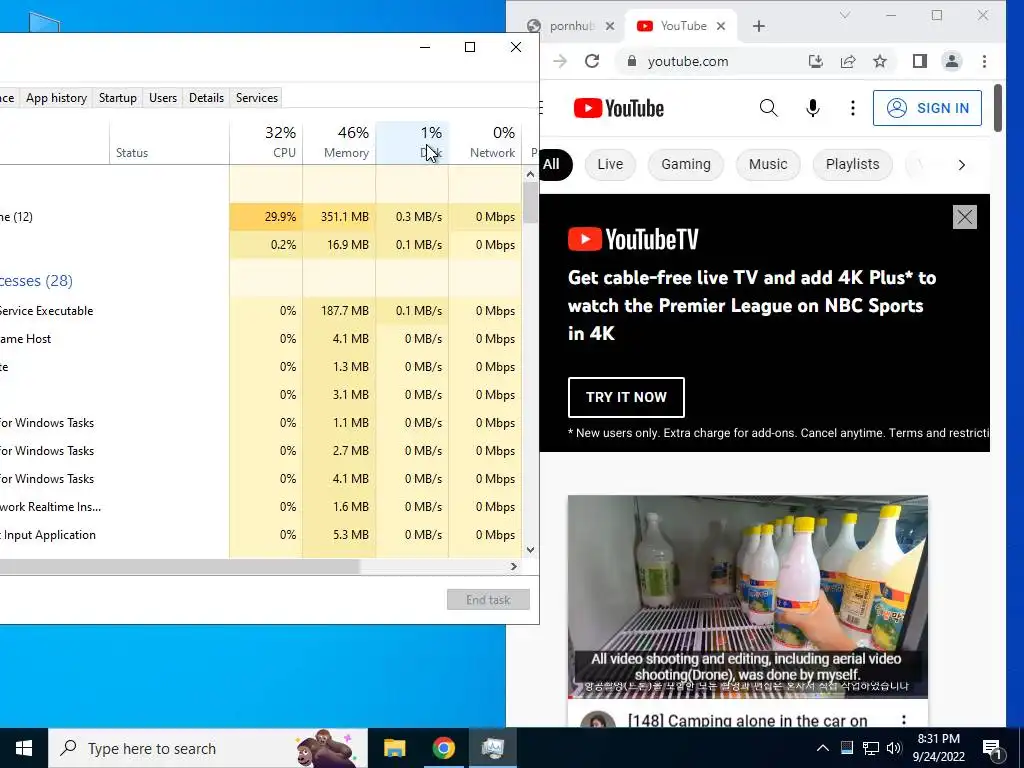Image resolution: width=1024 pixels, height=768 pixels.
Task: Select the Playlists filter chip
Action: [x=852, y=165]
